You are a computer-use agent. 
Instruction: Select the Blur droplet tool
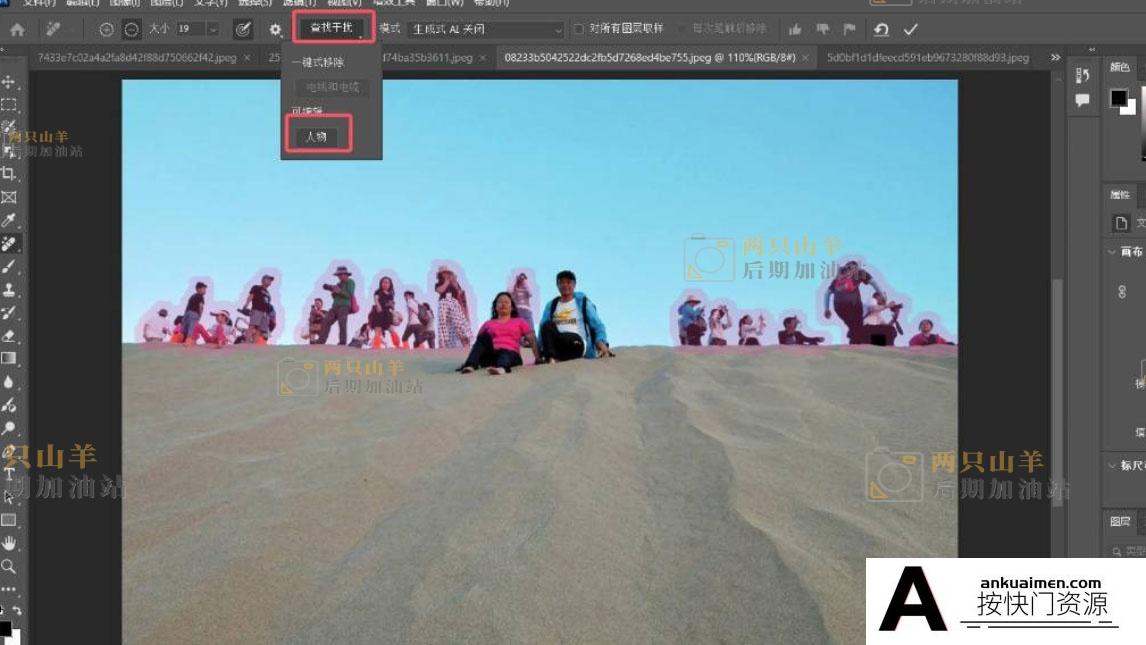(x=9, y=382)
